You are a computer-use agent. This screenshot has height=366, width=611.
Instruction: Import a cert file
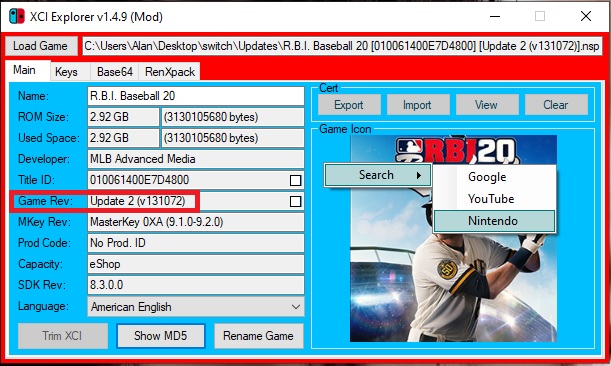click(418, 105)
